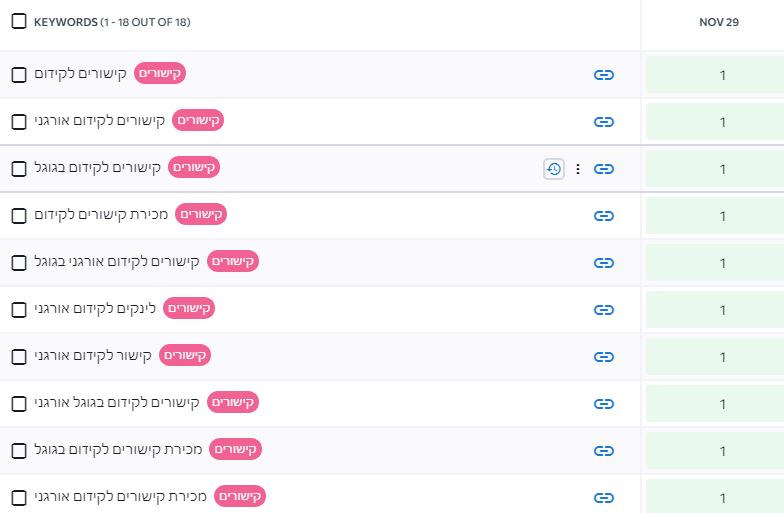The image size is (784, 513).
Task: Select all keywords with header checkbox
Action: coord(19,22)
